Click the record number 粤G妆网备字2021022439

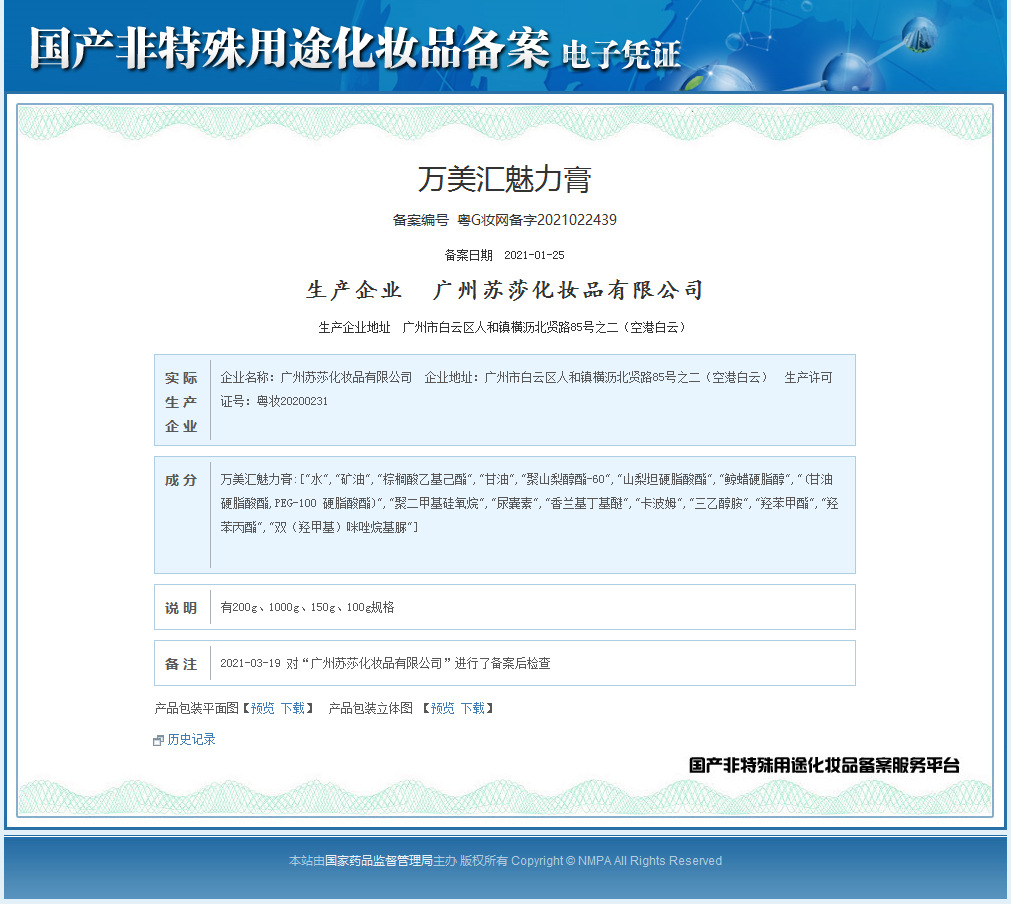point(536,220)
